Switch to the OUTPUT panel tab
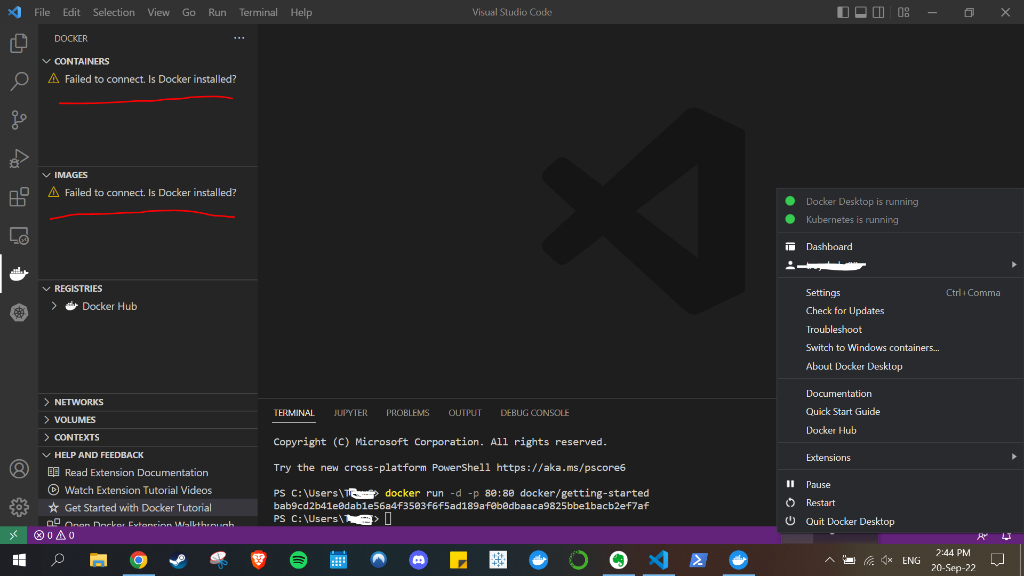Viewport: 1024px width, 576px height. click(x=464, y=413)
